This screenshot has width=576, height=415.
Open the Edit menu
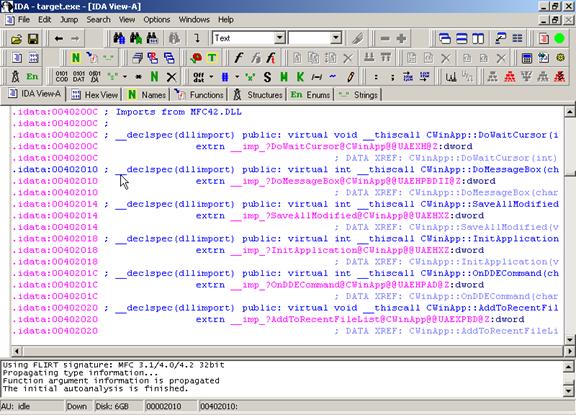click(44, 19)
